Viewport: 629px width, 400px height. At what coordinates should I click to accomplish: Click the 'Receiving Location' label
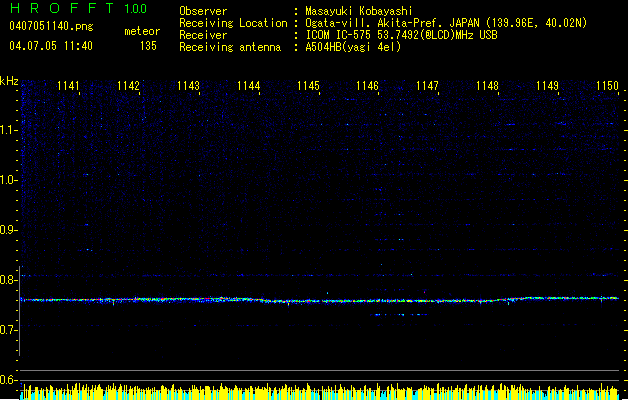tap(233, 23)
